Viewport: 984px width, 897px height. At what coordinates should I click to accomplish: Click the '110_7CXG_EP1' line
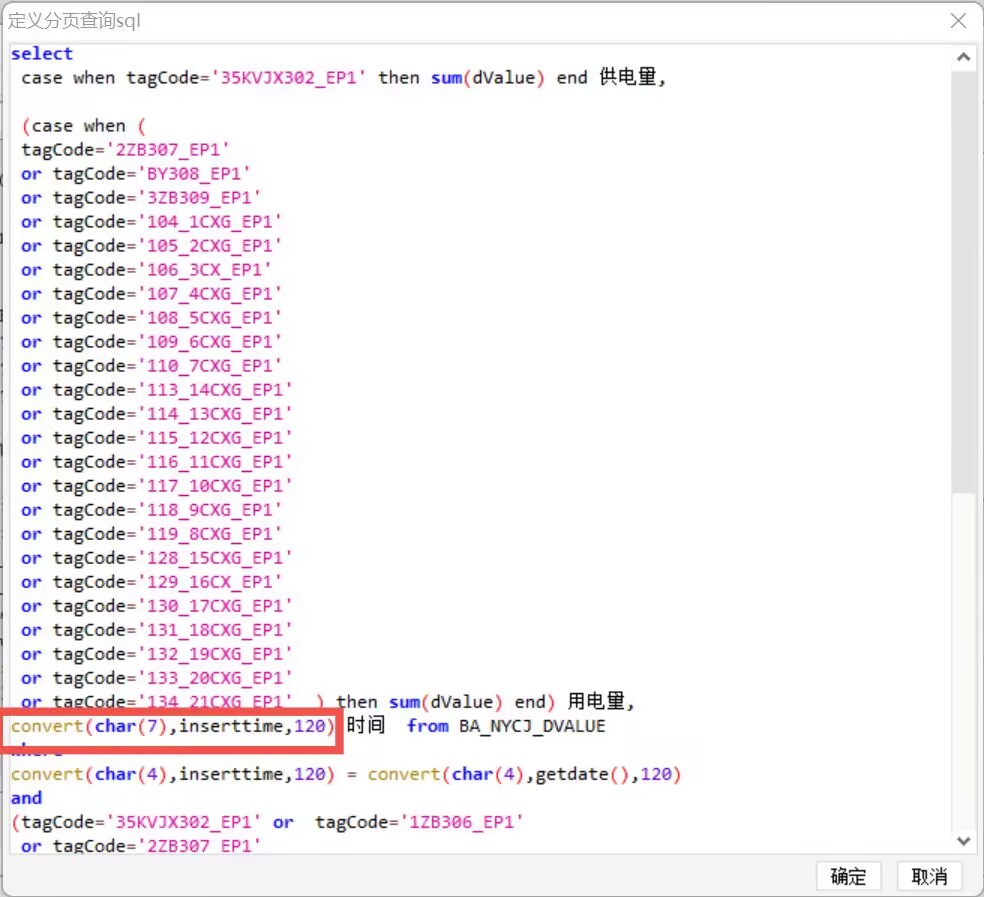(151, 366)
